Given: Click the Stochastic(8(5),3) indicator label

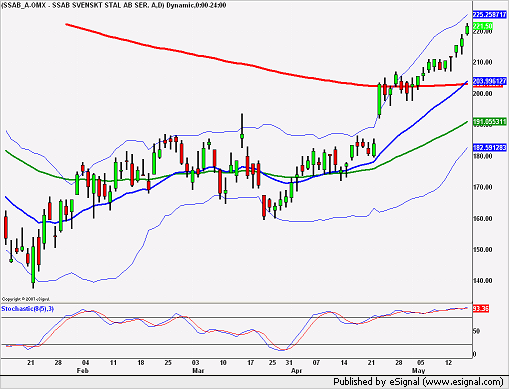Looking at the screenshot, I should [28, 309].
